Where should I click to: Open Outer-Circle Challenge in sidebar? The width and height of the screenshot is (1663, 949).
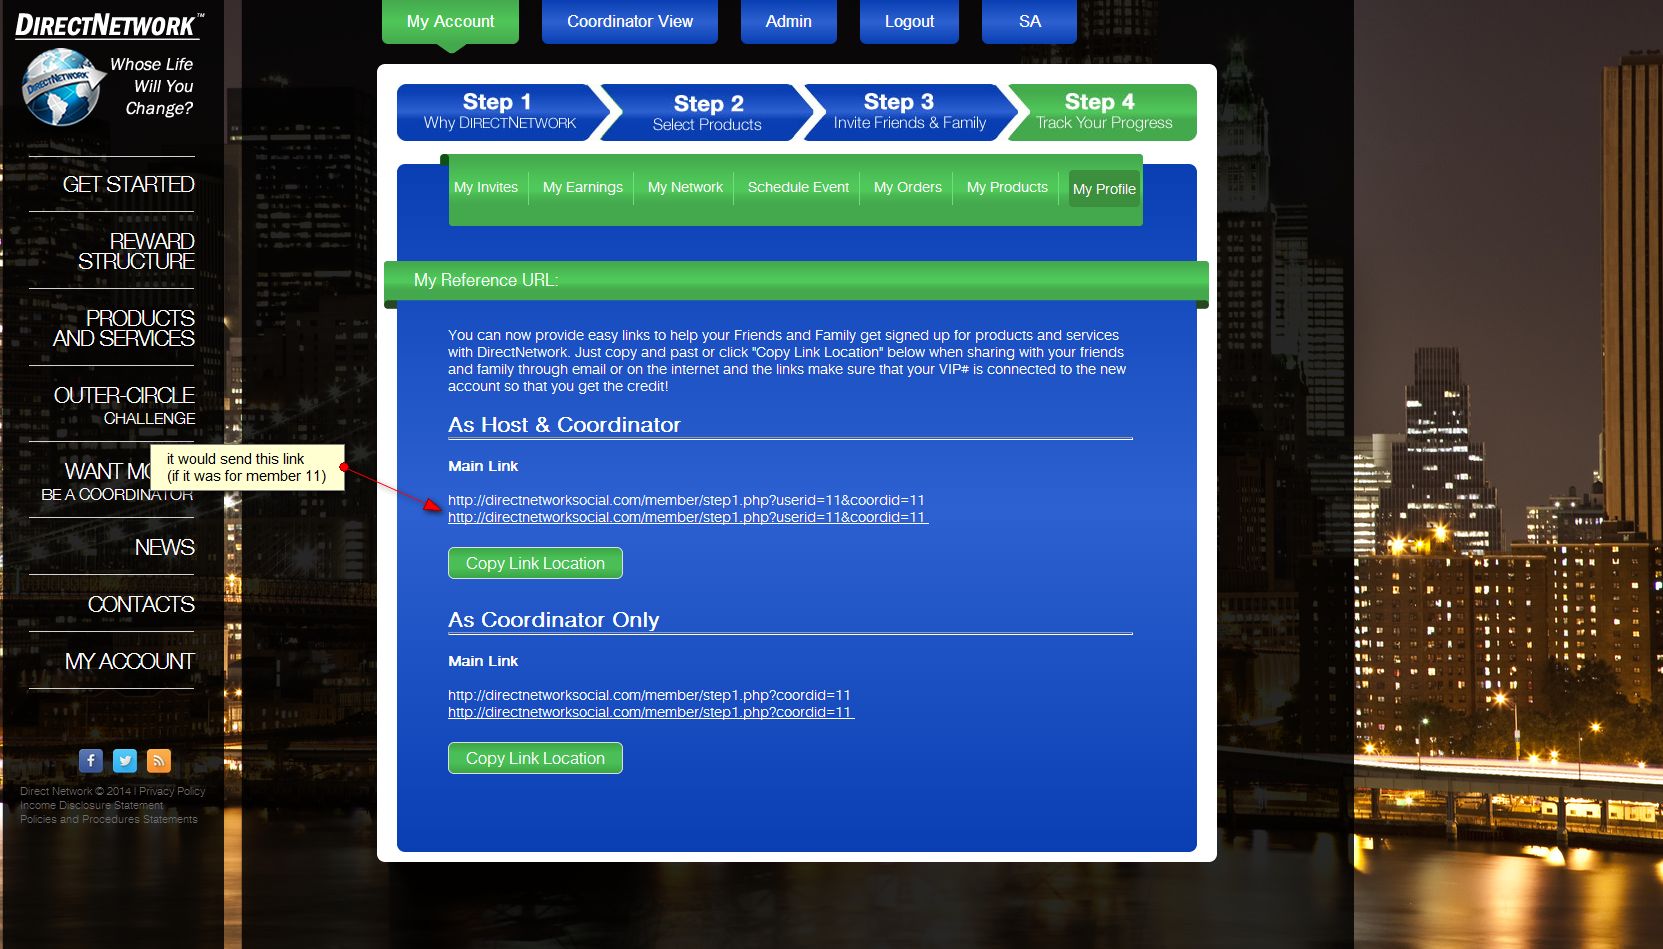pos(124,405)
